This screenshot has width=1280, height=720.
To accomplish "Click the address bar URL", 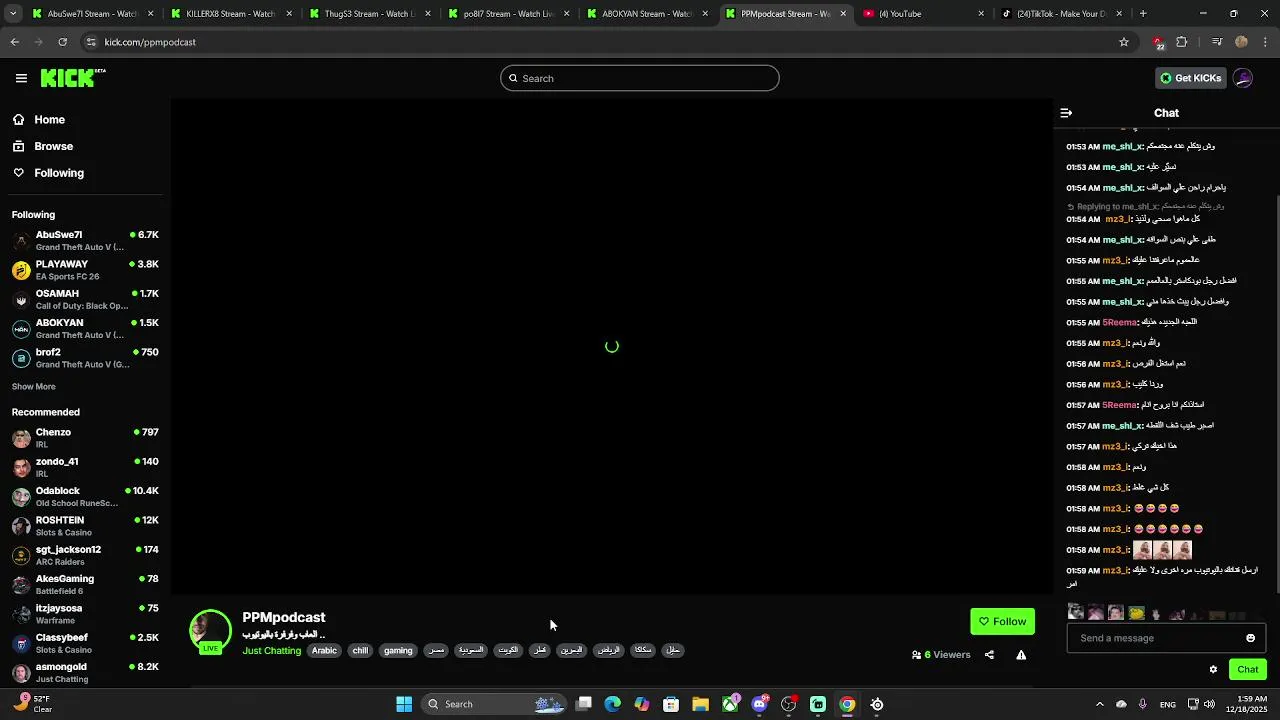I will (150, 42).
